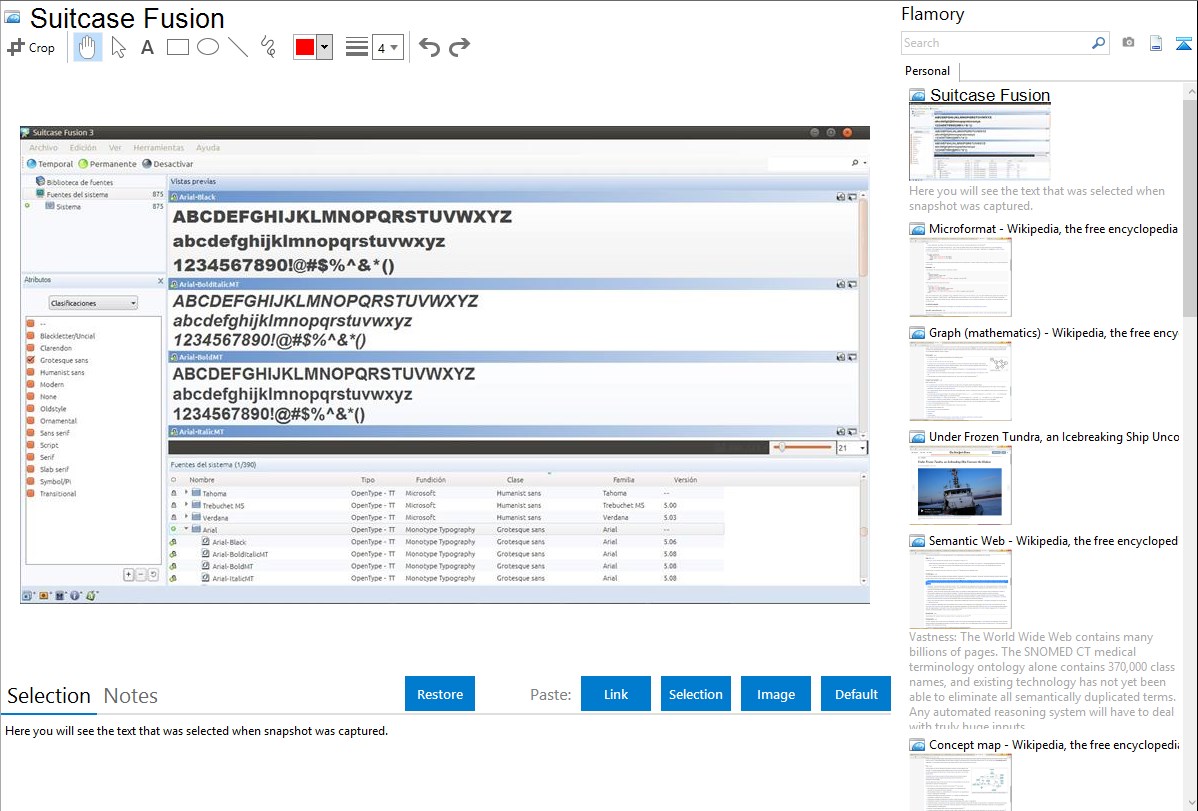
Task: Expand the line width dropdown showing 4
Action: (388, 47)
